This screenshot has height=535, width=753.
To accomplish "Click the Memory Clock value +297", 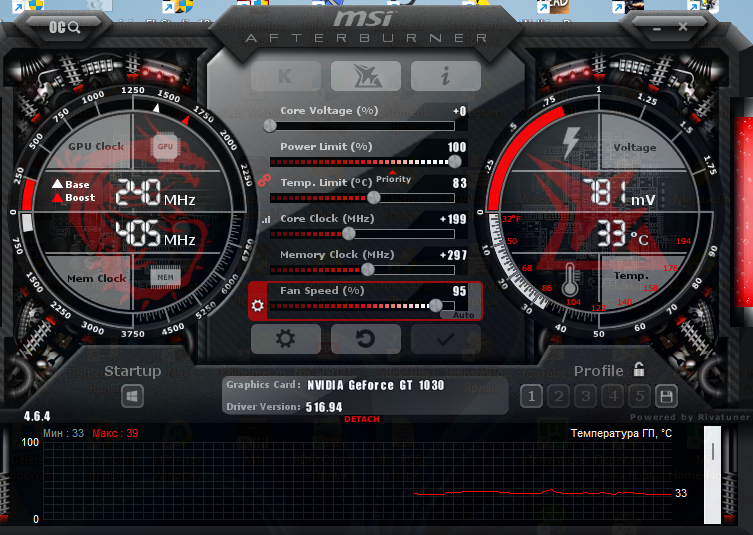I will pyautogui.click(x=453, y=255).
